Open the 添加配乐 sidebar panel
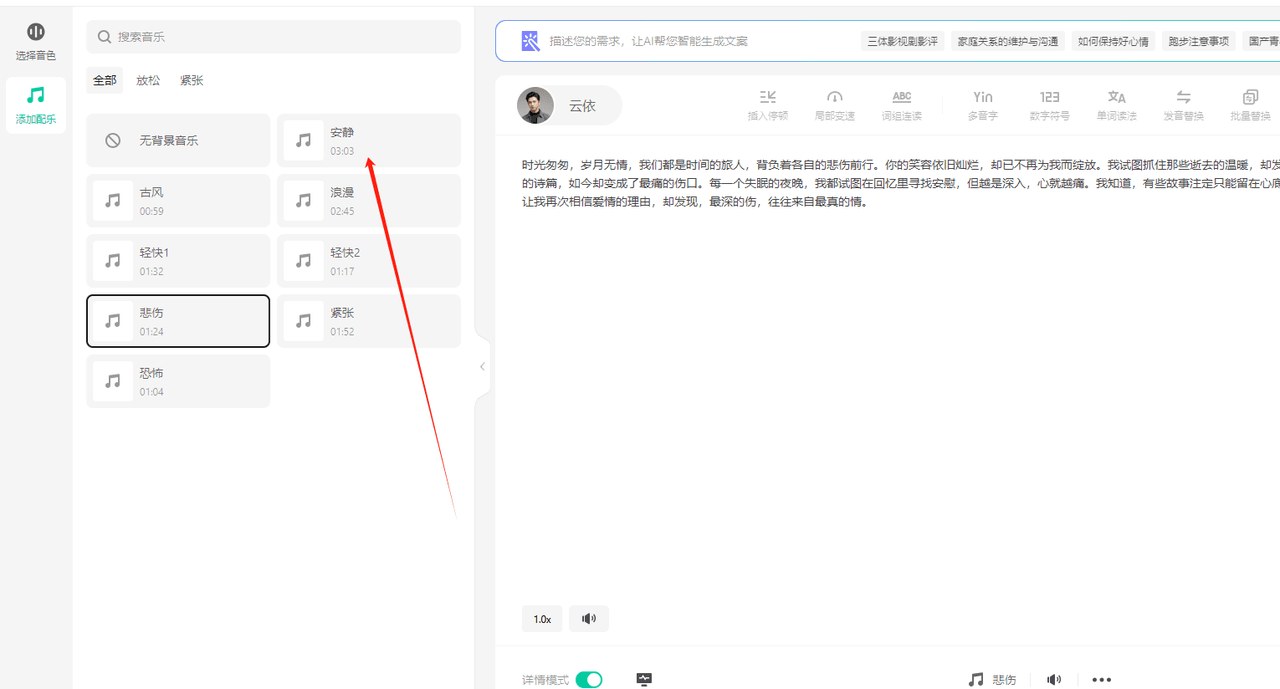The height and width of the screenshot is (689, 1280). [36, 105]
